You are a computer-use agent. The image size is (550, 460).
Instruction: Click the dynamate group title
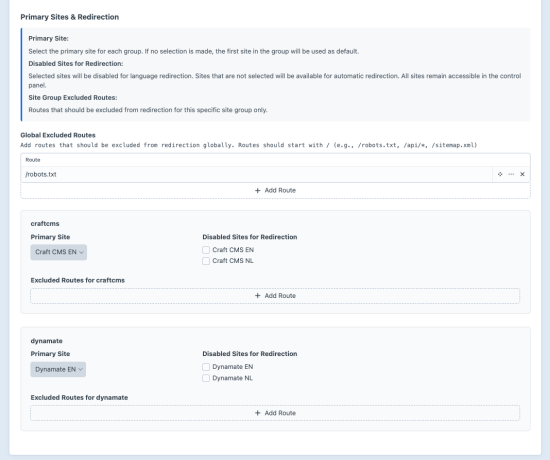pos(46,341)
